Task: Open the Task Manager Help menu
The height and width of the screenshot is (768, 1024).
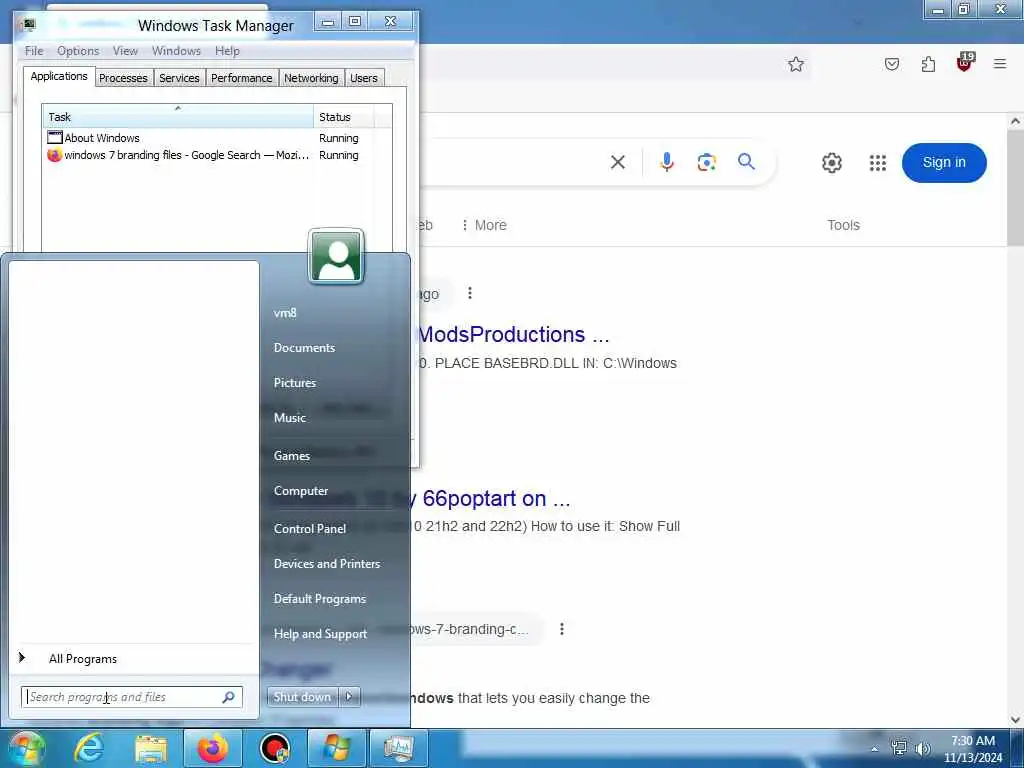Action: pos(227,51)
